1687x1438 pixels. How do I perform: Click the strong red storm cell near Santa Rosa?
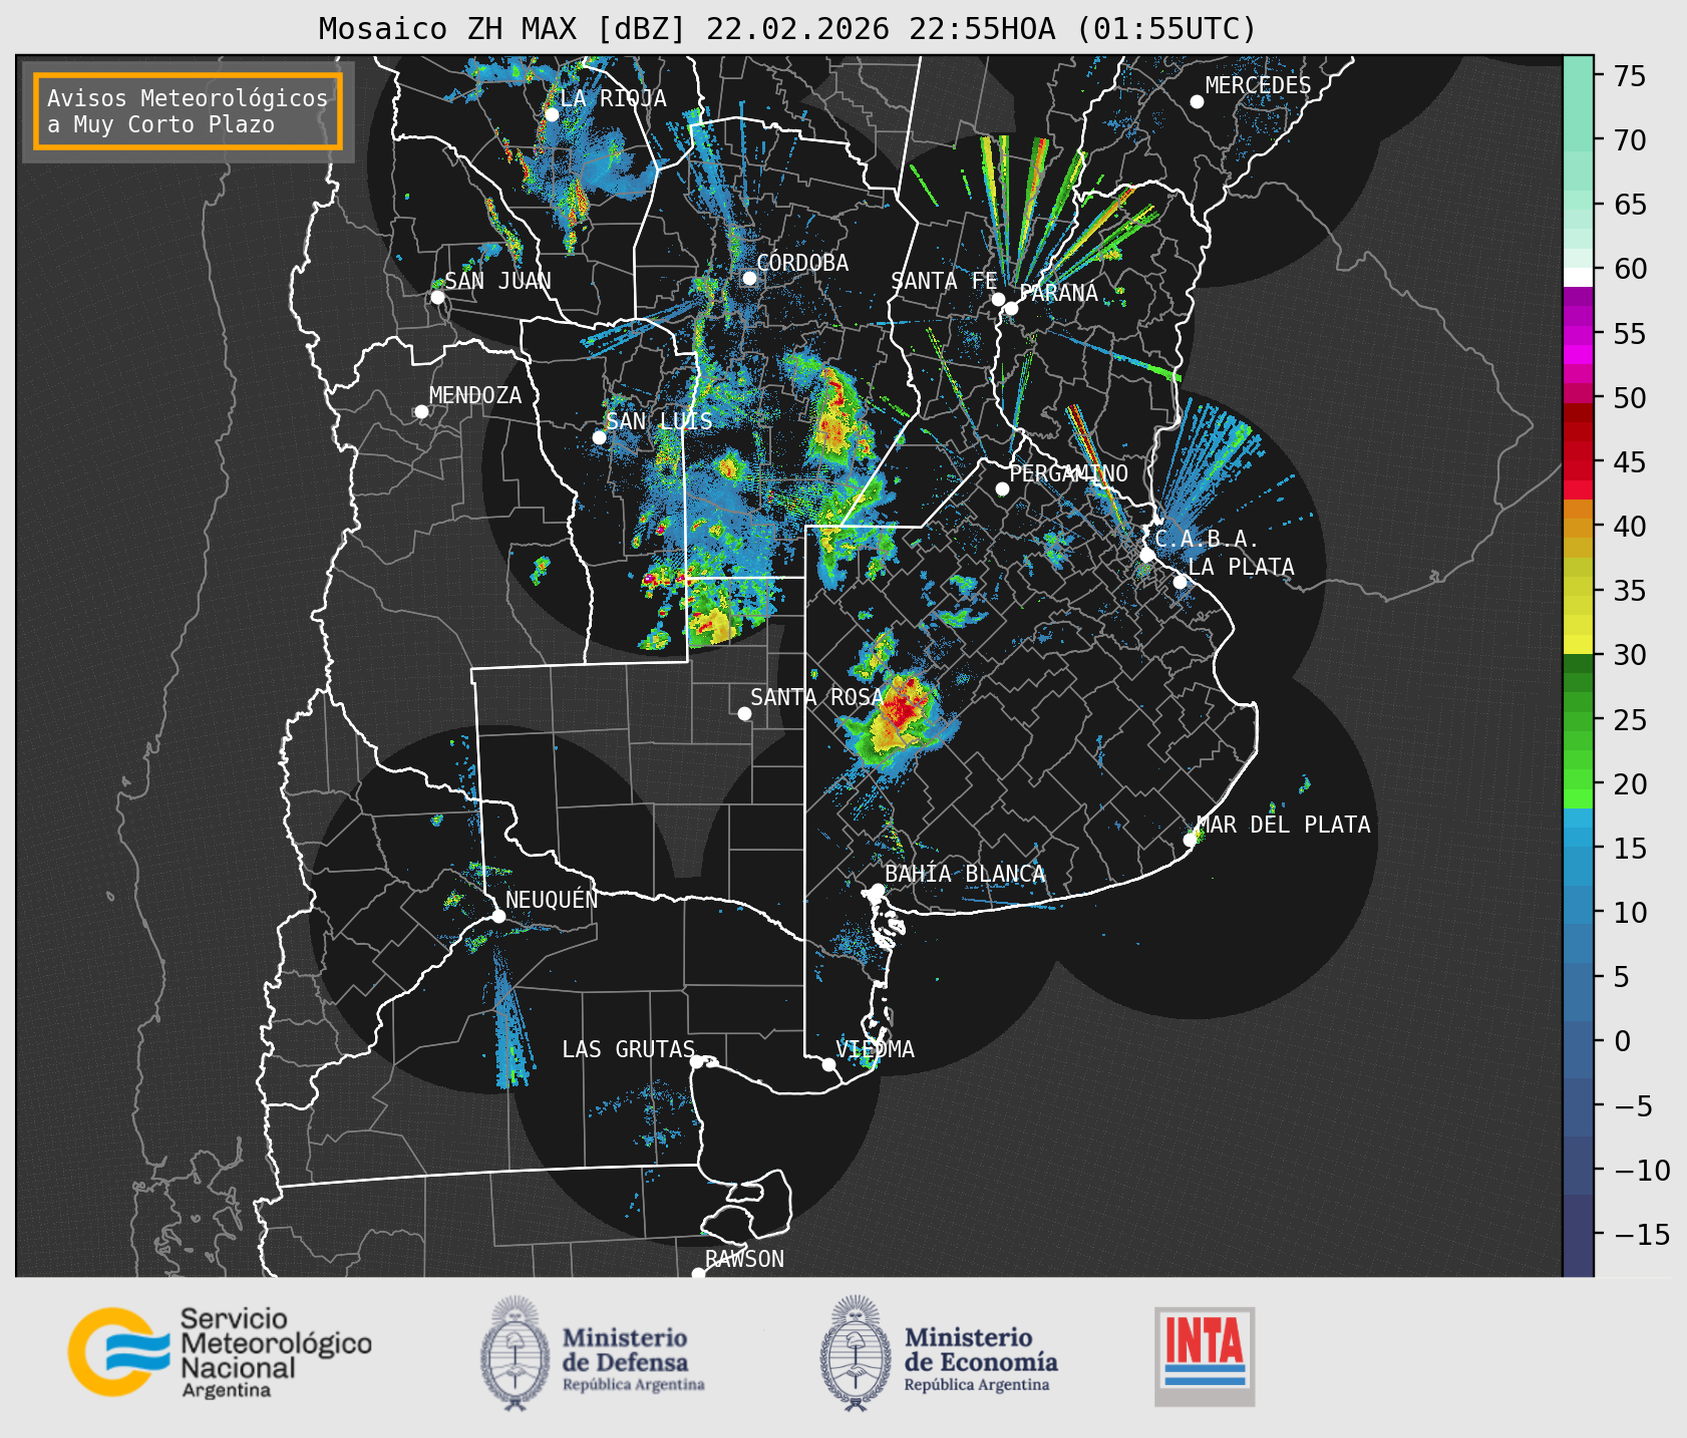(904, 708)
